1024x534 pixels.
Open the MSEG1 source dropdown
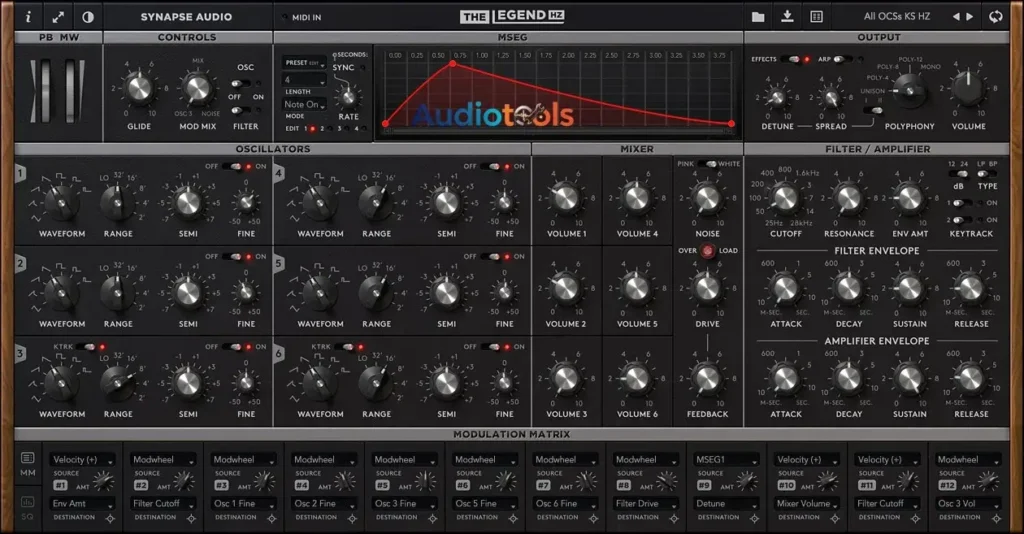(726, 460)
